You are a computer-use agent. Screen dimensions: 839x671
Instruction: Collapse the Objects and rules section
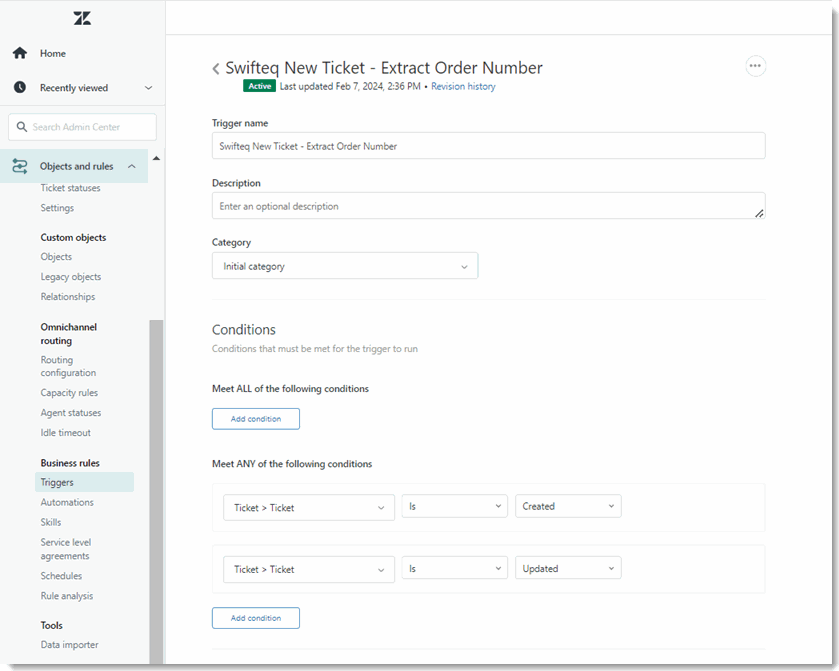click(x=132, y=166)
